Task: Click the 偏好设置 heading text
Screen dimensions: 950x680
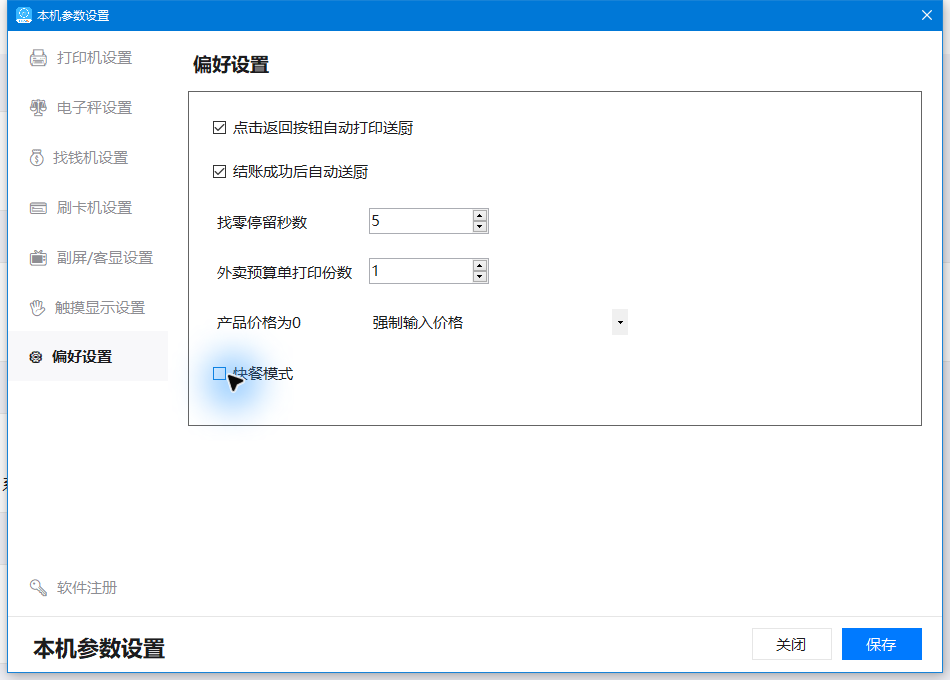Action: (231, 64)
